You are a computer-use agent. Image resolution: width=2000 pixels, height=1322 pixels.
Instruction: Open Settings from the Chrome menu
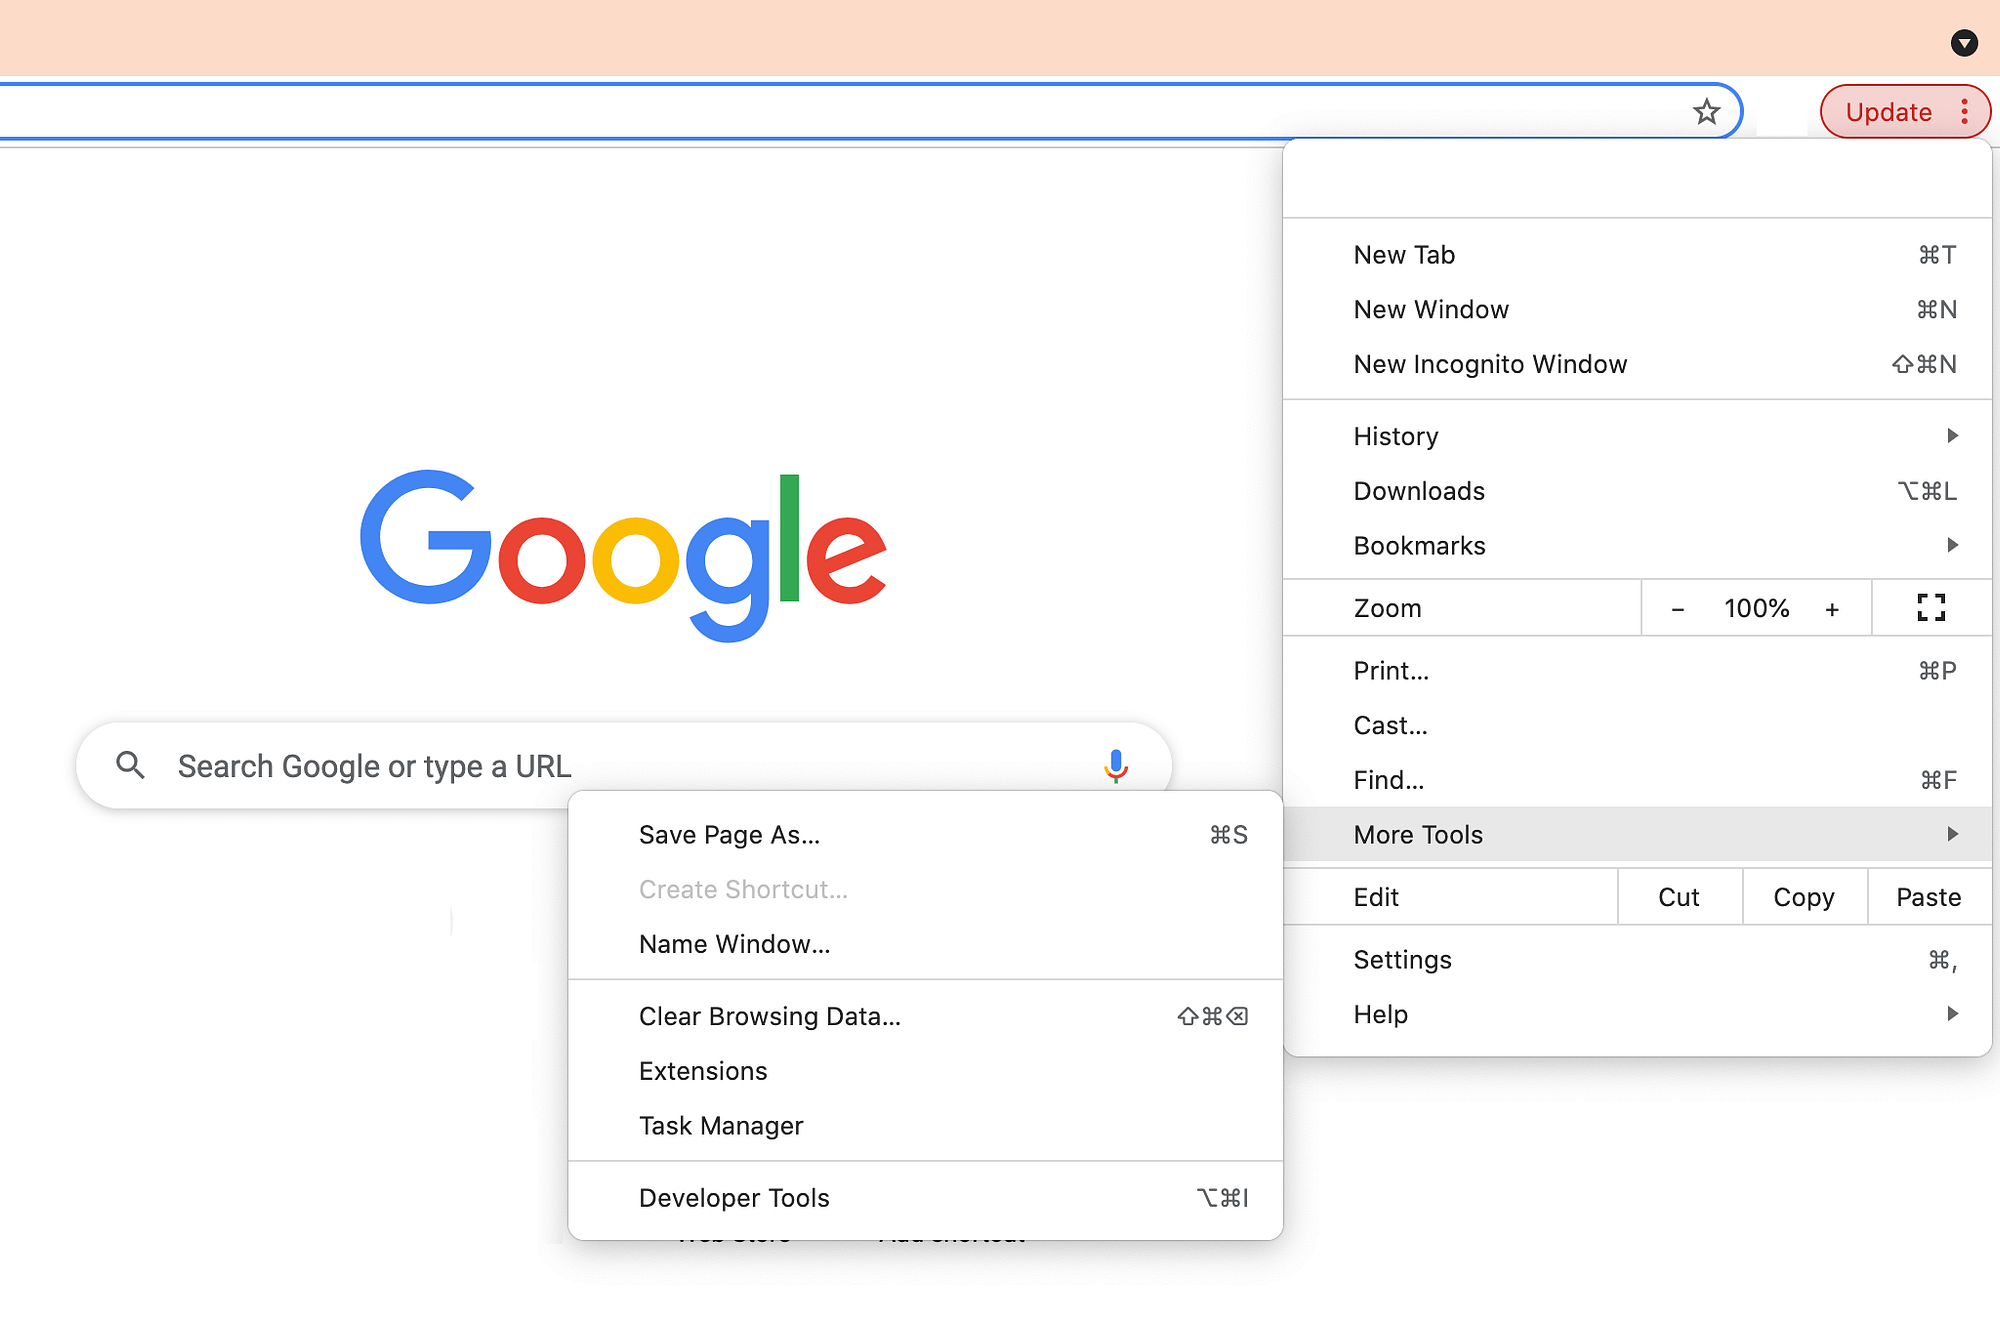click(x=1402, y=960)
